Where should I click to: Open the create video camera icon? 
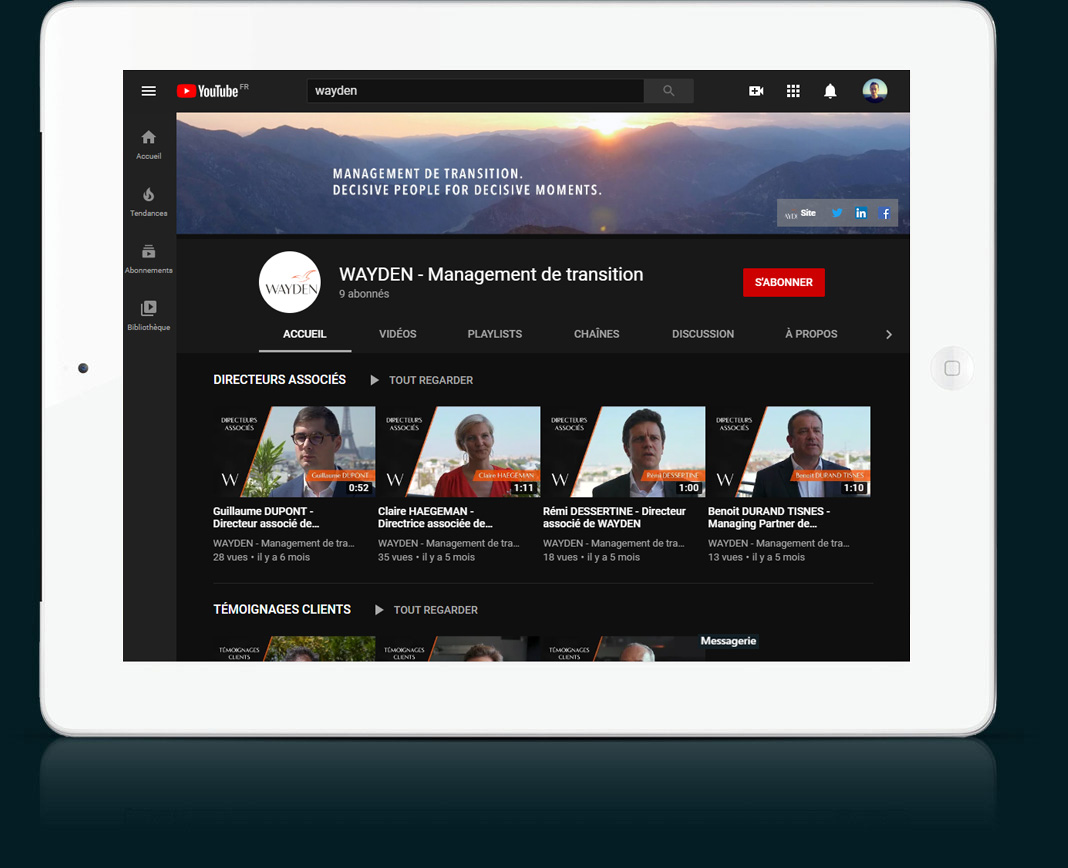click(x=756, y=91)
